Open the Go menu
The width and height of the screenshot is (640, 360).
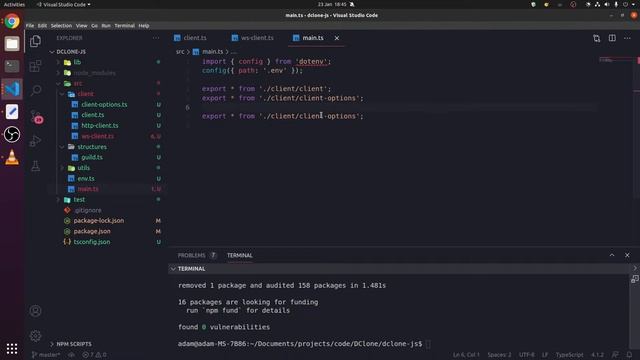point(94,26)
